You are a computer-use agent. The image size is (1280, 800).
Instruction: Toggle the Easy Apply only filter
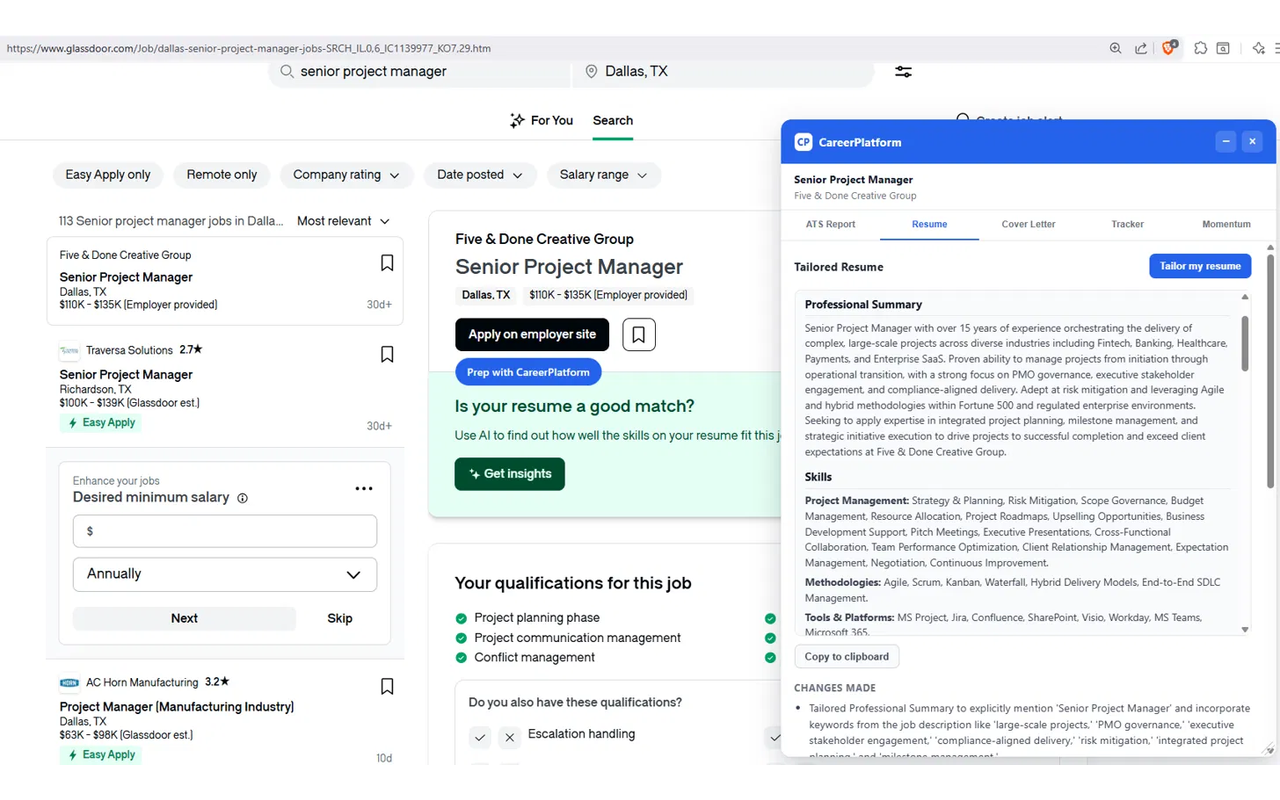coord(108,175)
